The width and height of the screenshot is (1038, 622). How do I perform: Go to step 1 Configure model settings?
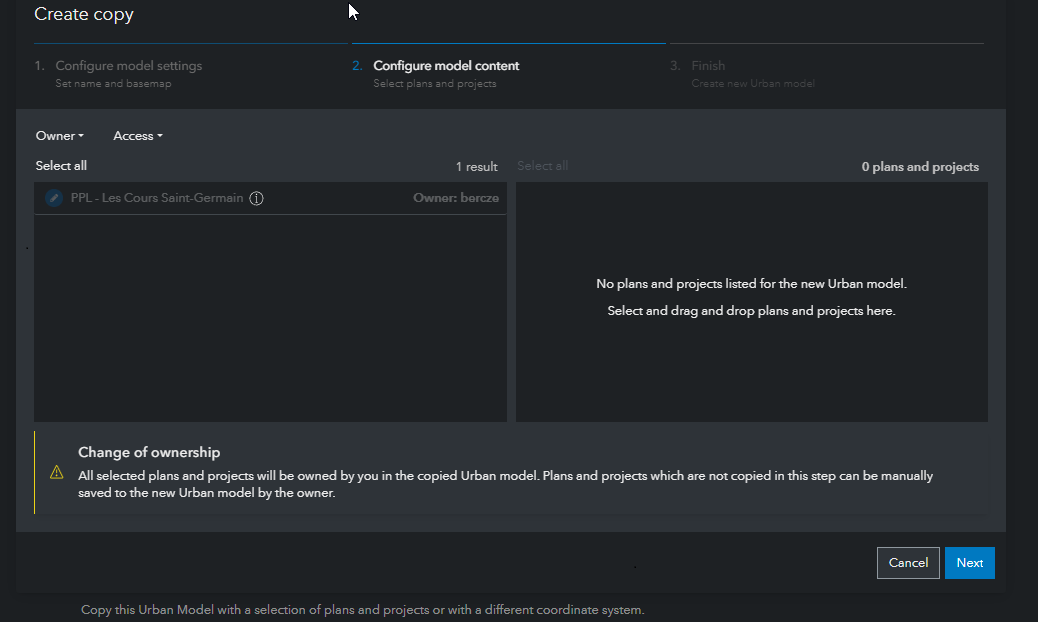point(129,65)
